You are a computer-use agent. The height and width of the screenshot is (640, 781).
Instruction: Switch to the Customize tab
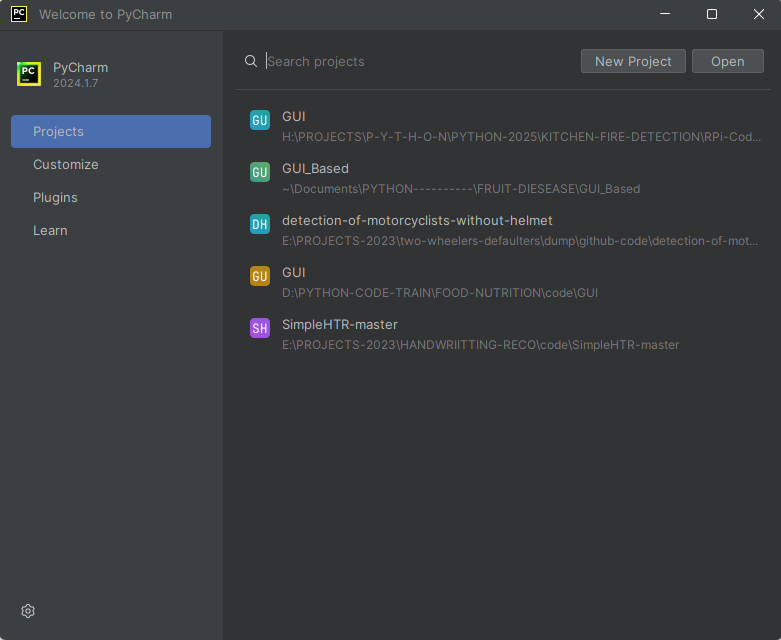[111, 164]
